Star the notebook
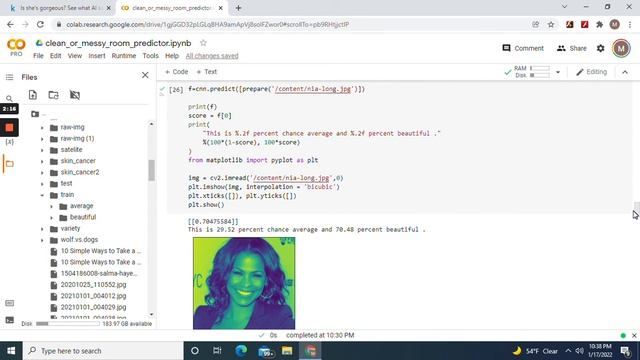This screenshot has height=360, width=640. [x=203, y=43]
